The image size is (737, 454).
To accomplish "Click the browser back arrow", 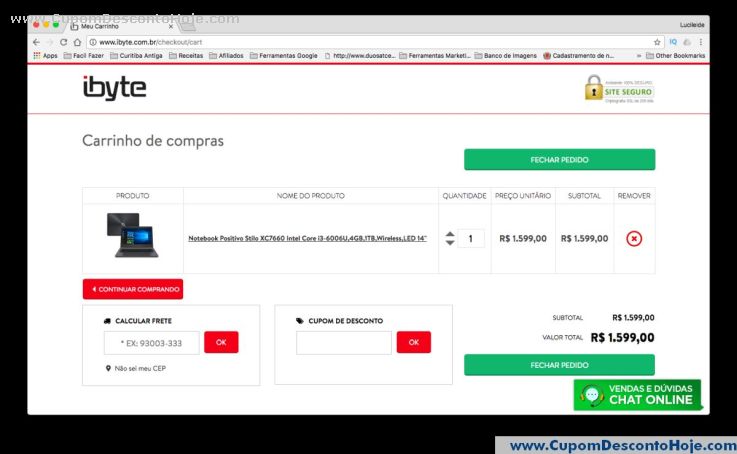I will coord(37,42).
